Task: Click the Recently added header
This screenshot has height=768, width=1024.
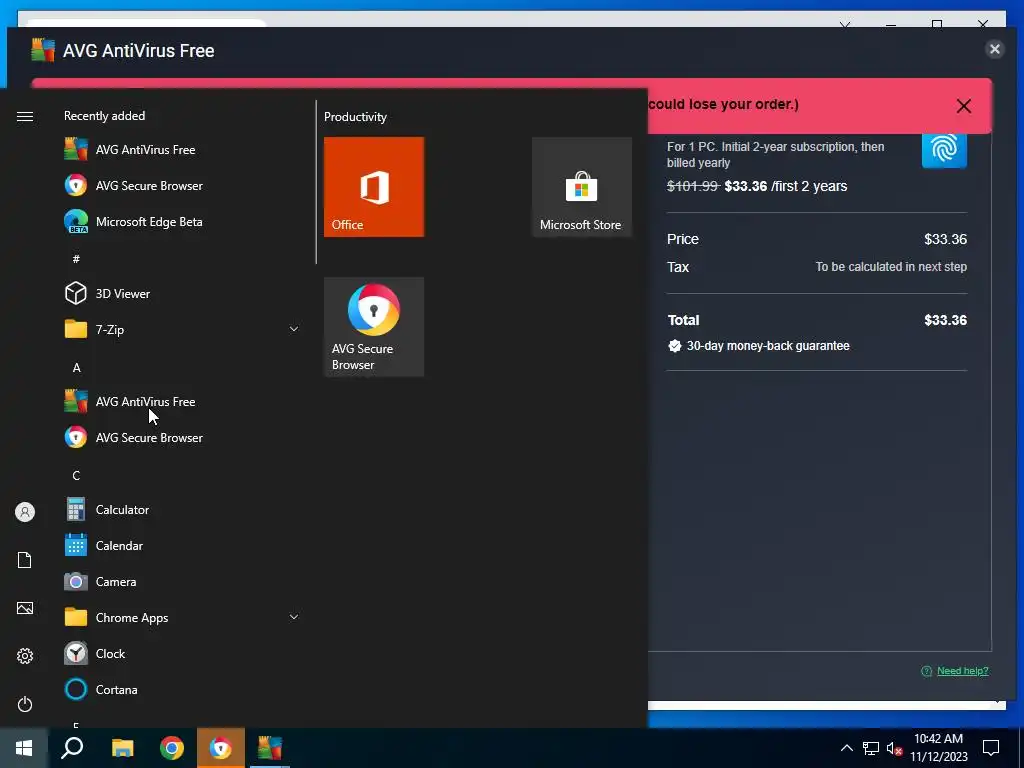Action: [104, 116]
